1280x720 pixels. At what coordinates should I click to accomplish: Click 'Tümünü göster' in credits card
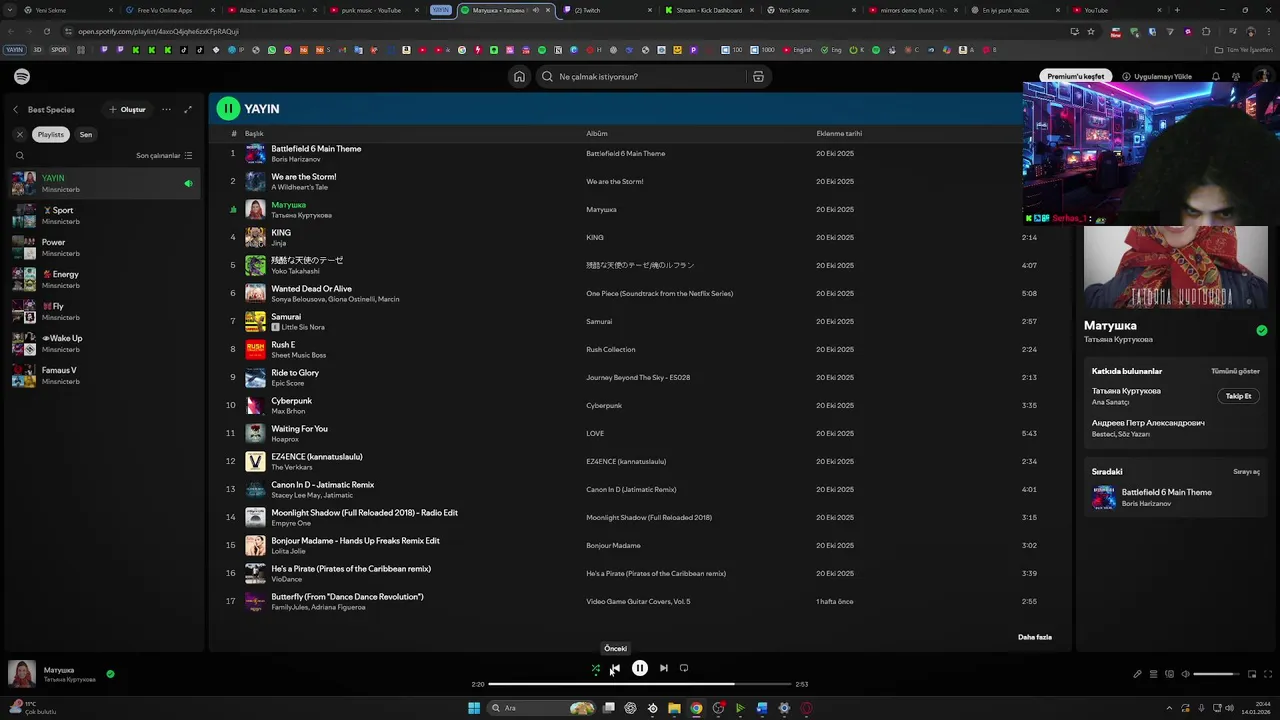1236,371
